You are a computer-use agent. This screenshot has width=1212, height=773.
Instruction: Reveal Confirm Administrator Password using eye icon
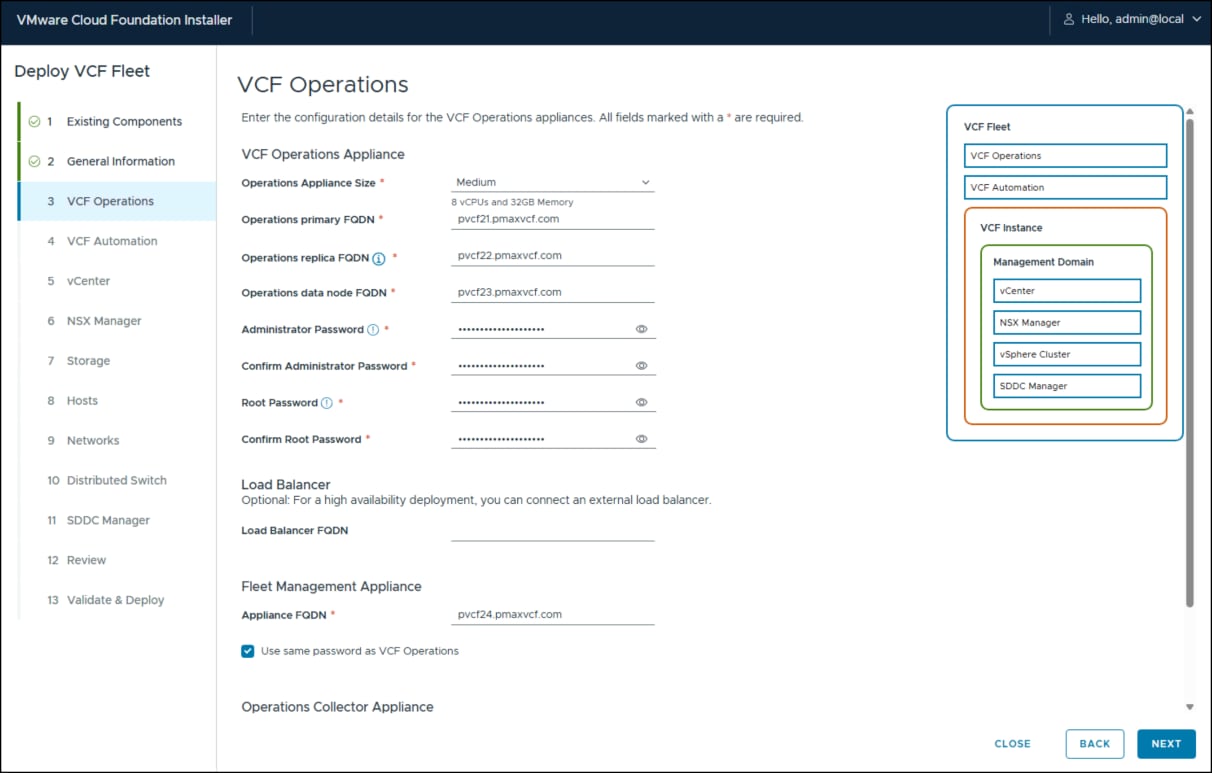642,366
